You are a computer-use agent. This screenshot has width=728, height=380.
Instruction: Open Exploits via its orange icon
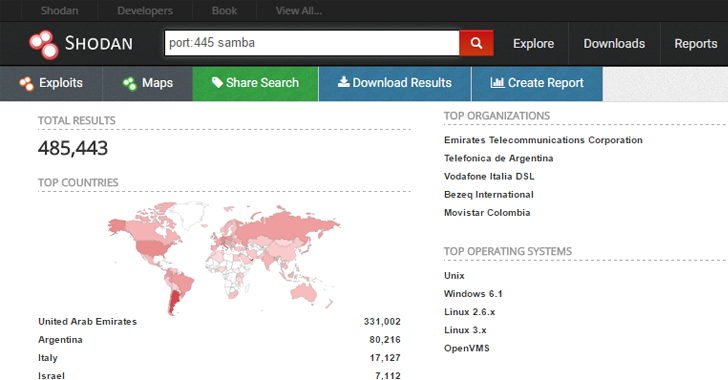tap(26, 84)
